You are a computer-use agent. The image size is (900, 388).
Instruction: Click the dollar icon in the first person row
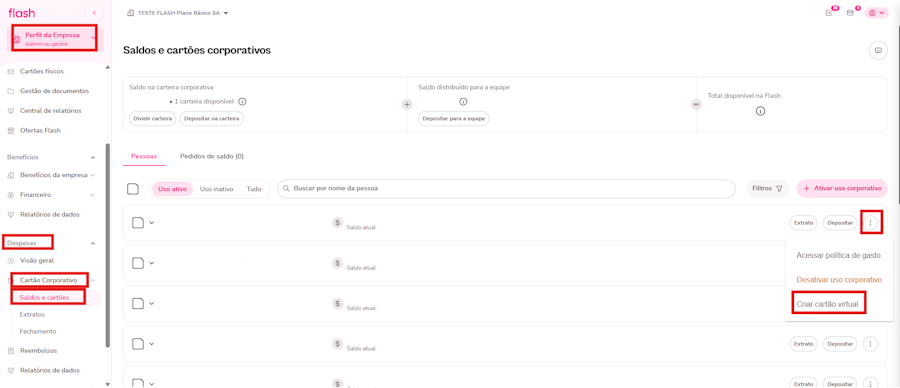click(x=338, y=222)
